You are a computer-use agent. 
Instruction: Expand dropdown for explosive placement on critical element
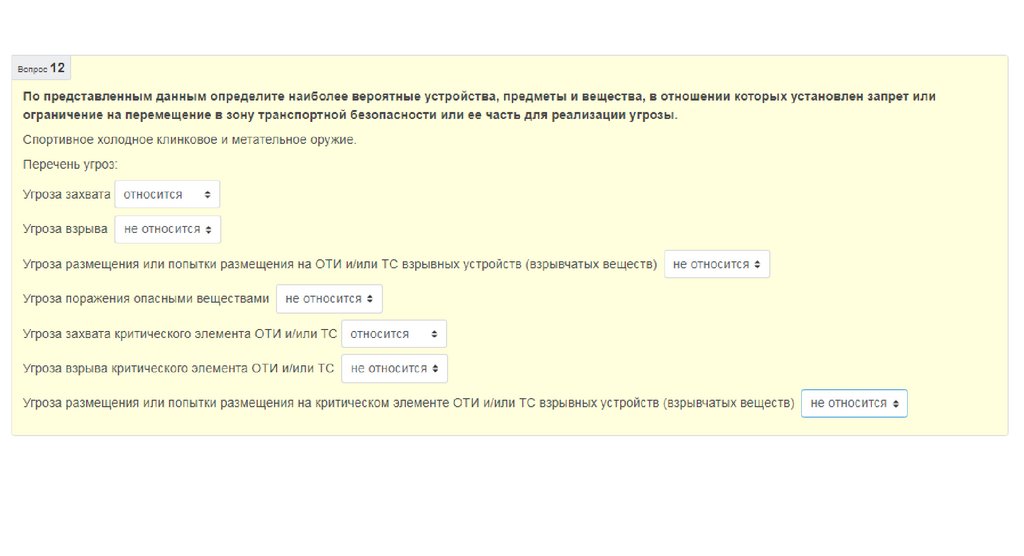click(854, 403)
